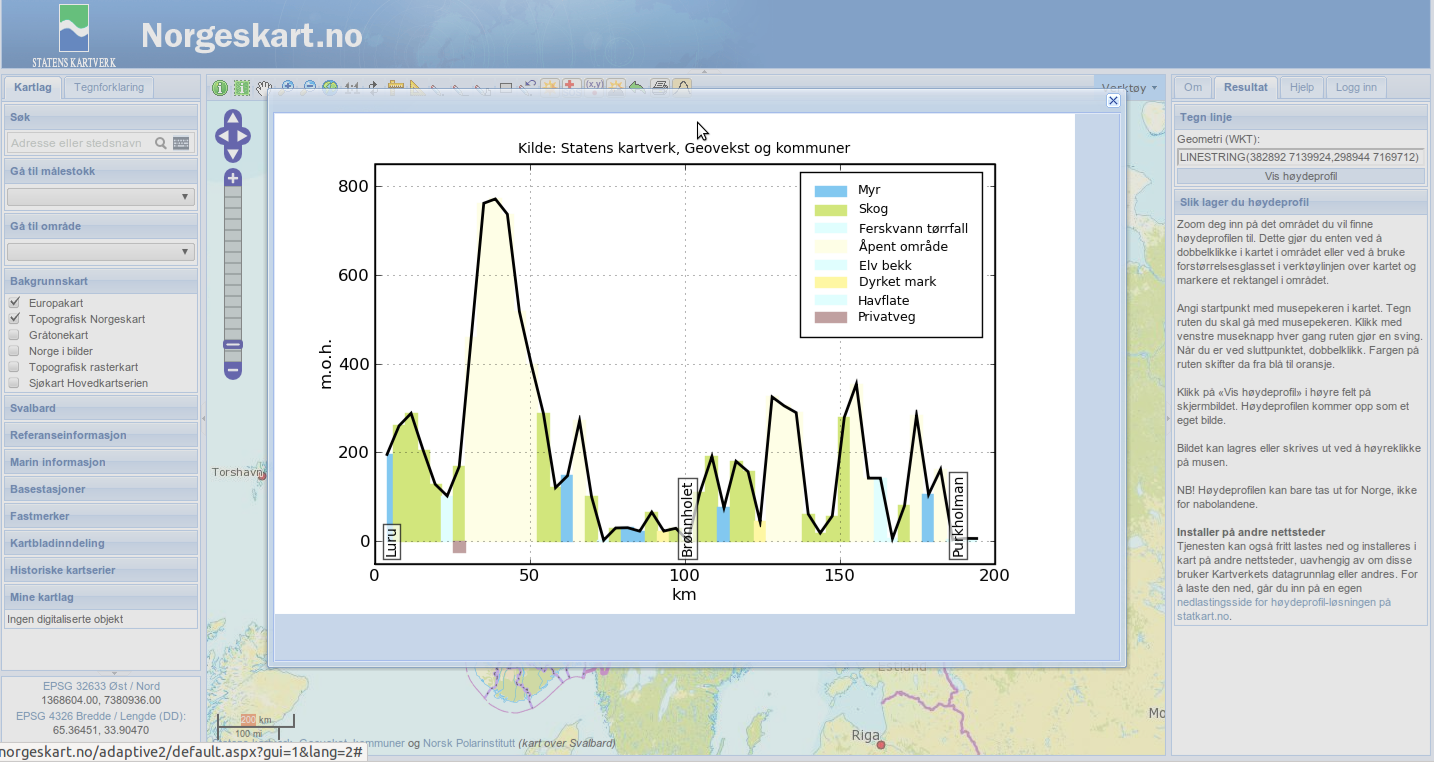Open the Gå til målestokk dropdown
The height and width of the screenshot is (762, 1434).
tap(100, 197)
